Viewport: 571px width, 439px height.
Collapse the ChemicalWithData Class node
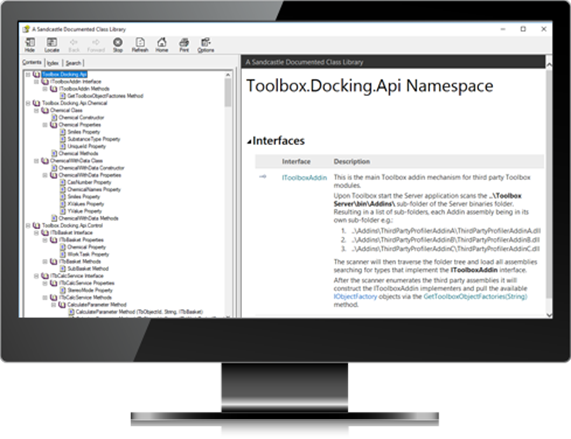point(36,161)
